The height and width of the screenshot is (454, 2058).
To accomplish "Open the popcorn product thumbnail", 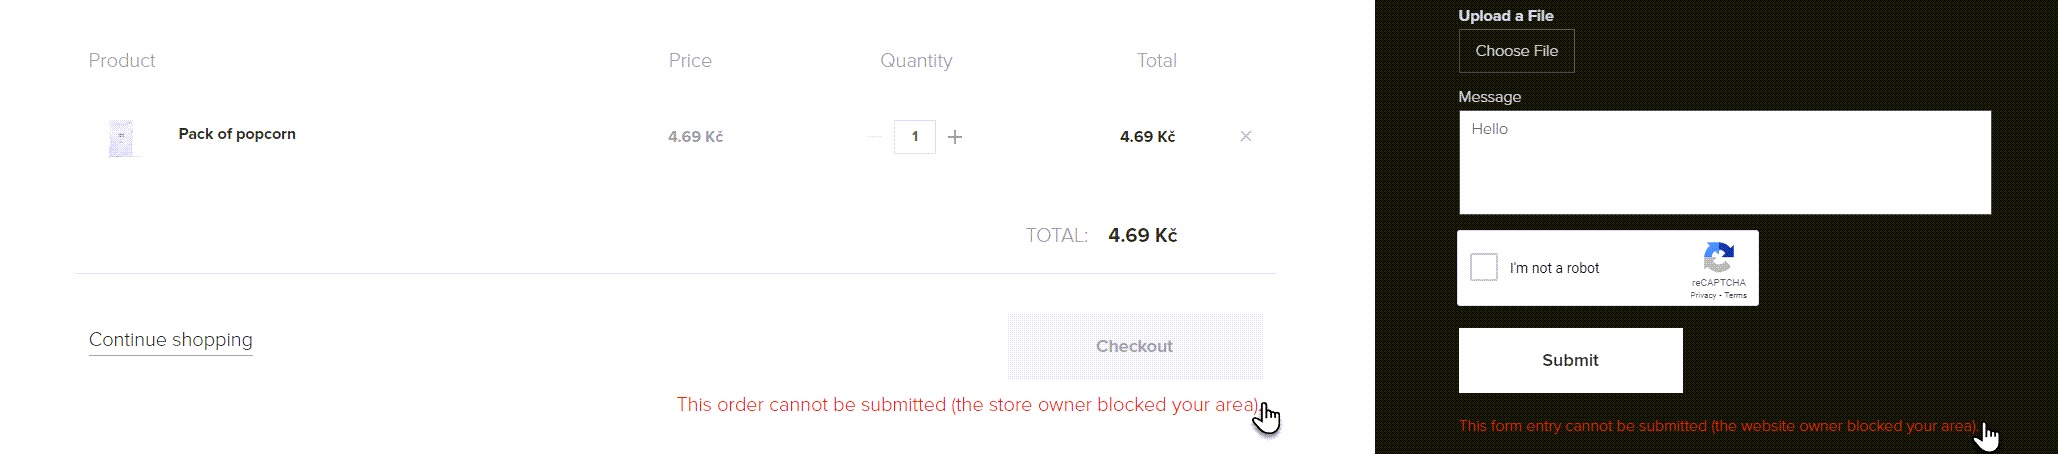I will (x=121, y=138).
